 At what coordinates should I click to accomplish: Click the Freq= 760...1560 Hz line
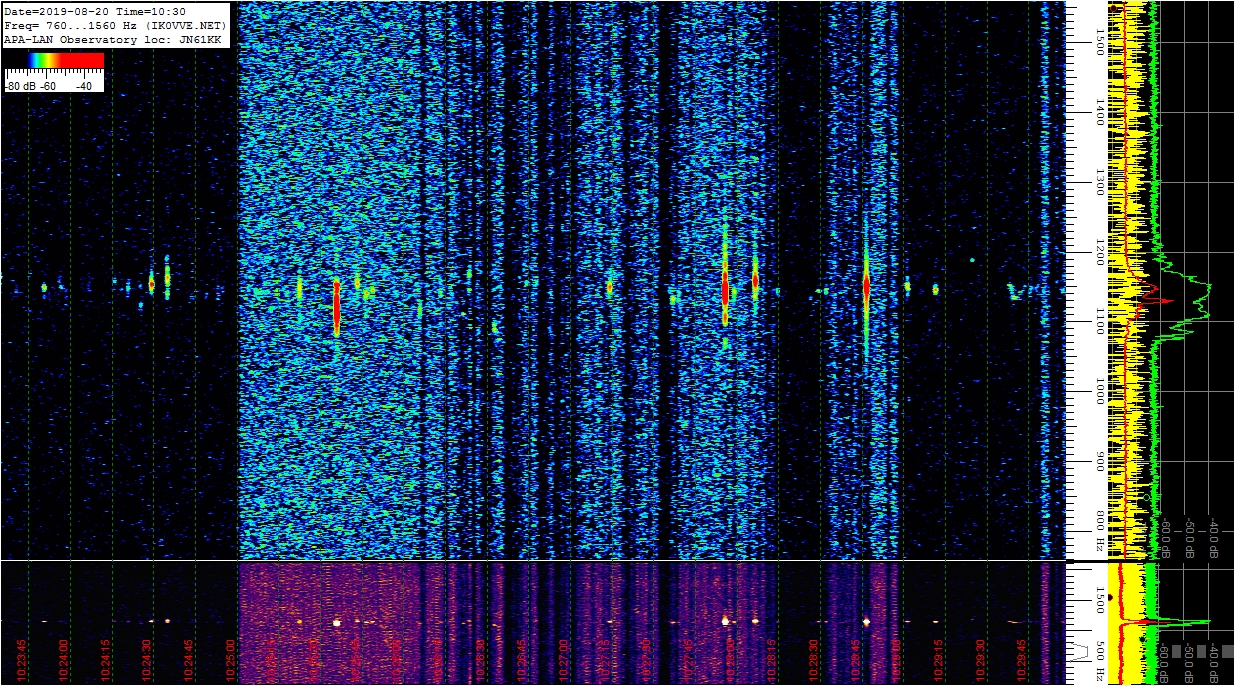(x=116, y=25)
